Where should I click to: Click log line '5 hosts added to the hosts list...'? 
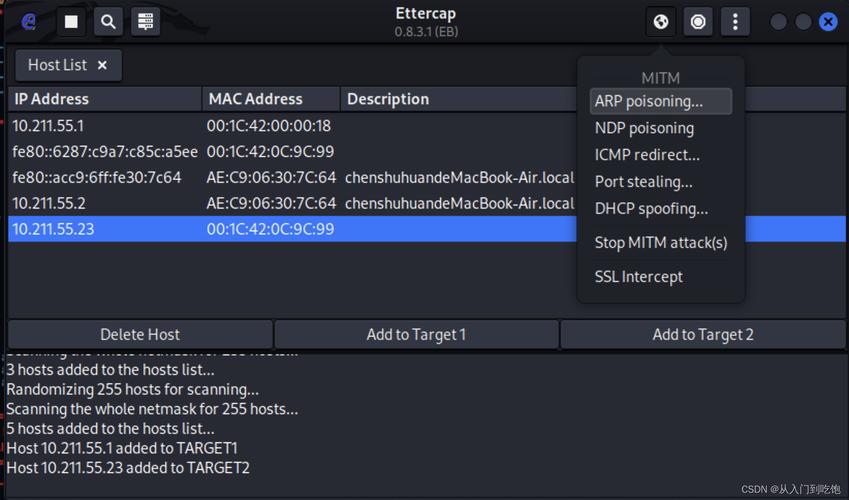click(110, 429)
